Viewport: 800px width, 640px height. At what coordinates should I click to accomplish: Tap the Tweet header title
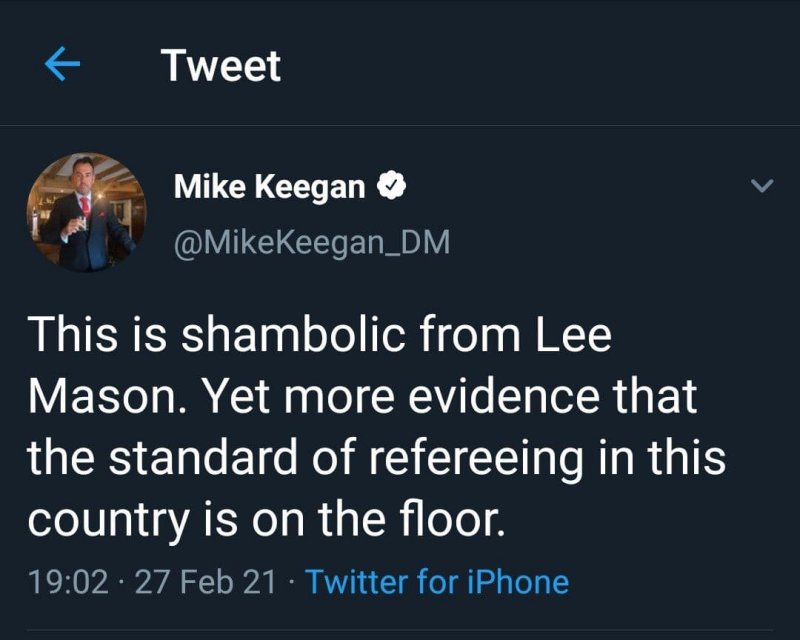tap(221, 66)
